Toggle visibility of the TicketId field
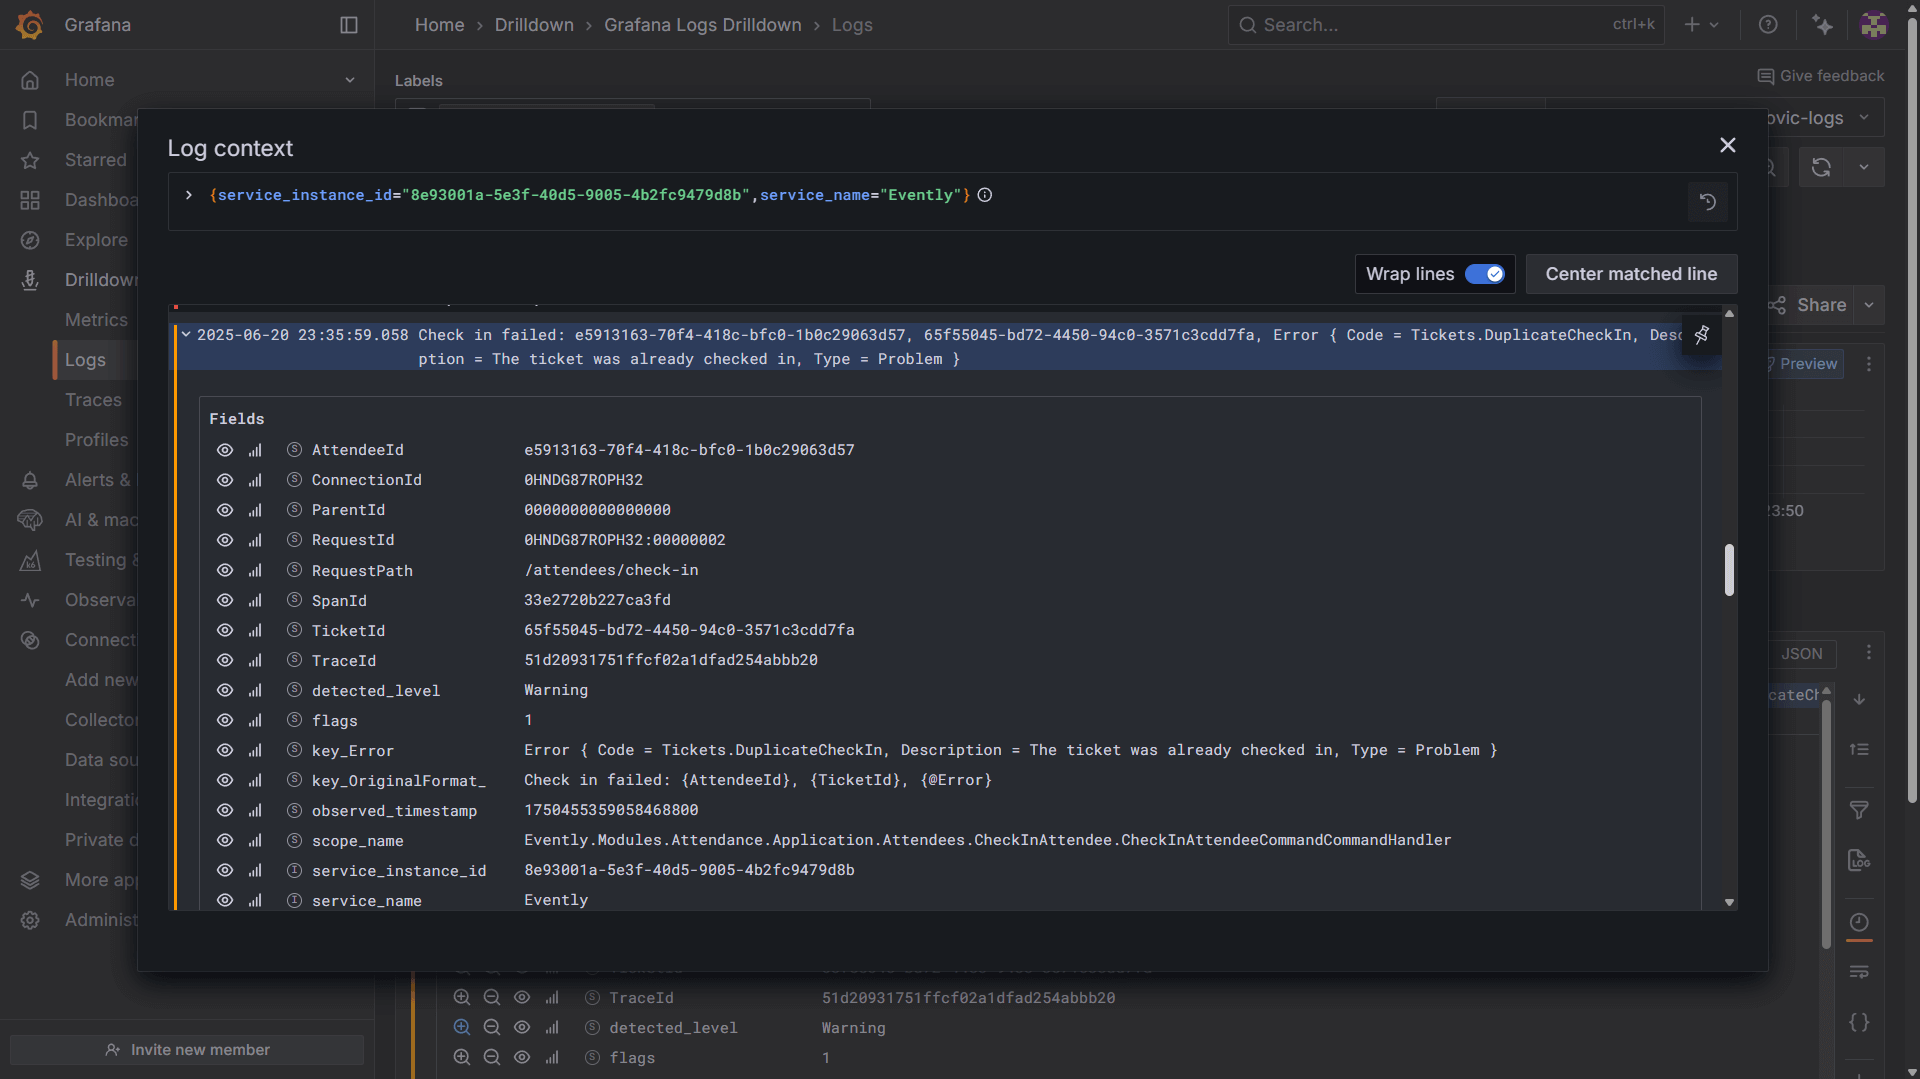 click(x=224, y=630)
